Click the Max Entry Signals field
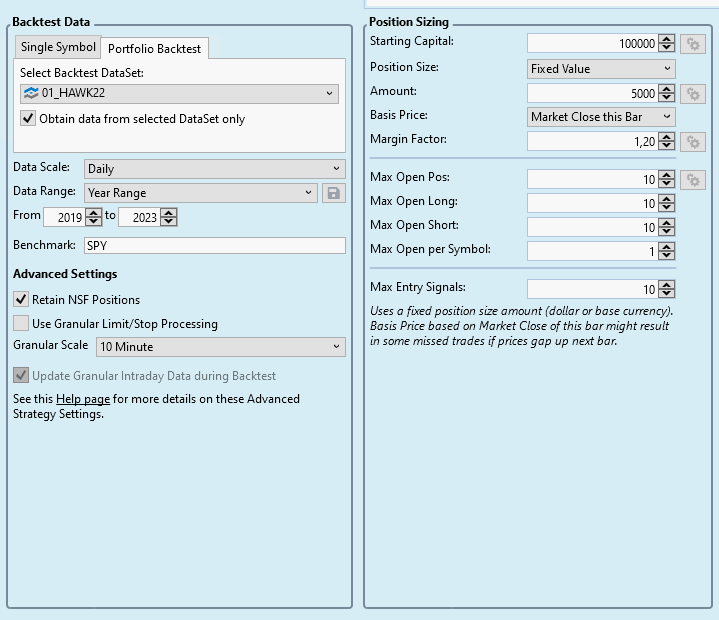 [x=592, y=289]
